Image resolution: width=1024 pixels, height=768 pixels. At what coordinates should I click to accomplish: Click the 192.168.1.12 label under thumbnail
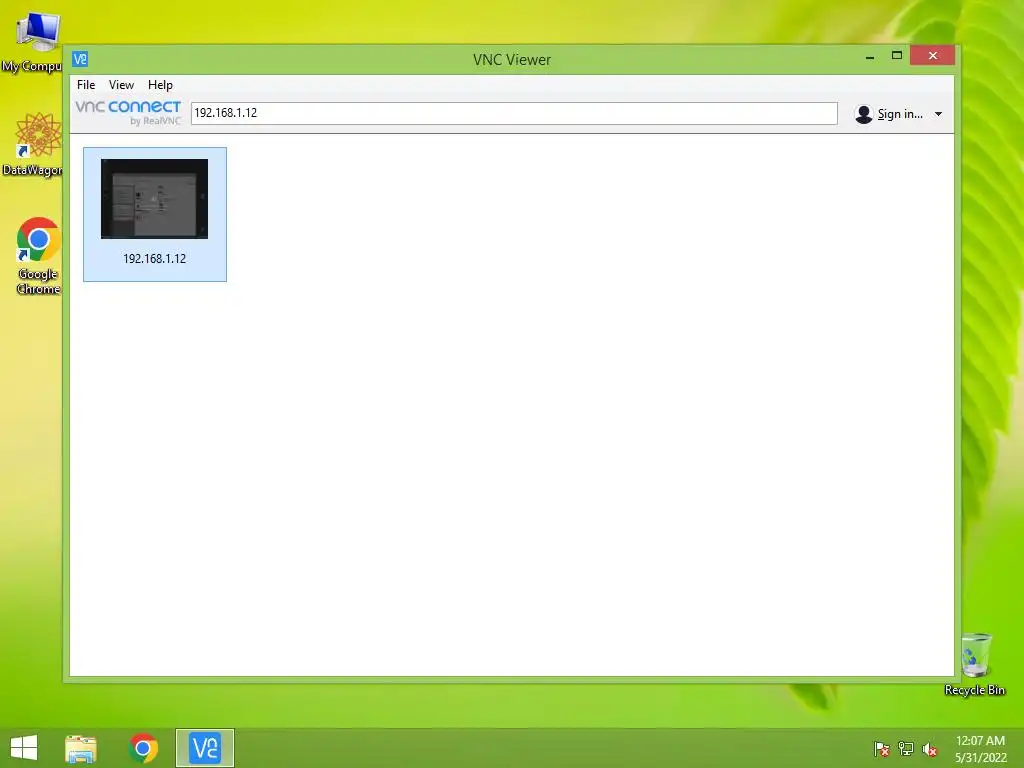tap(154, 259)
